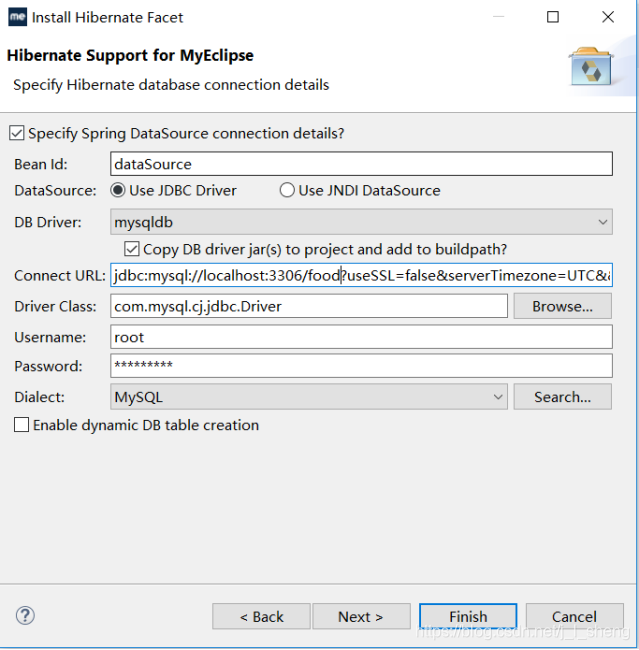Click the 'Dialect:' label
Image resolution: width=639 pixels, height=650 pixels.
click(x=39, y=397)
